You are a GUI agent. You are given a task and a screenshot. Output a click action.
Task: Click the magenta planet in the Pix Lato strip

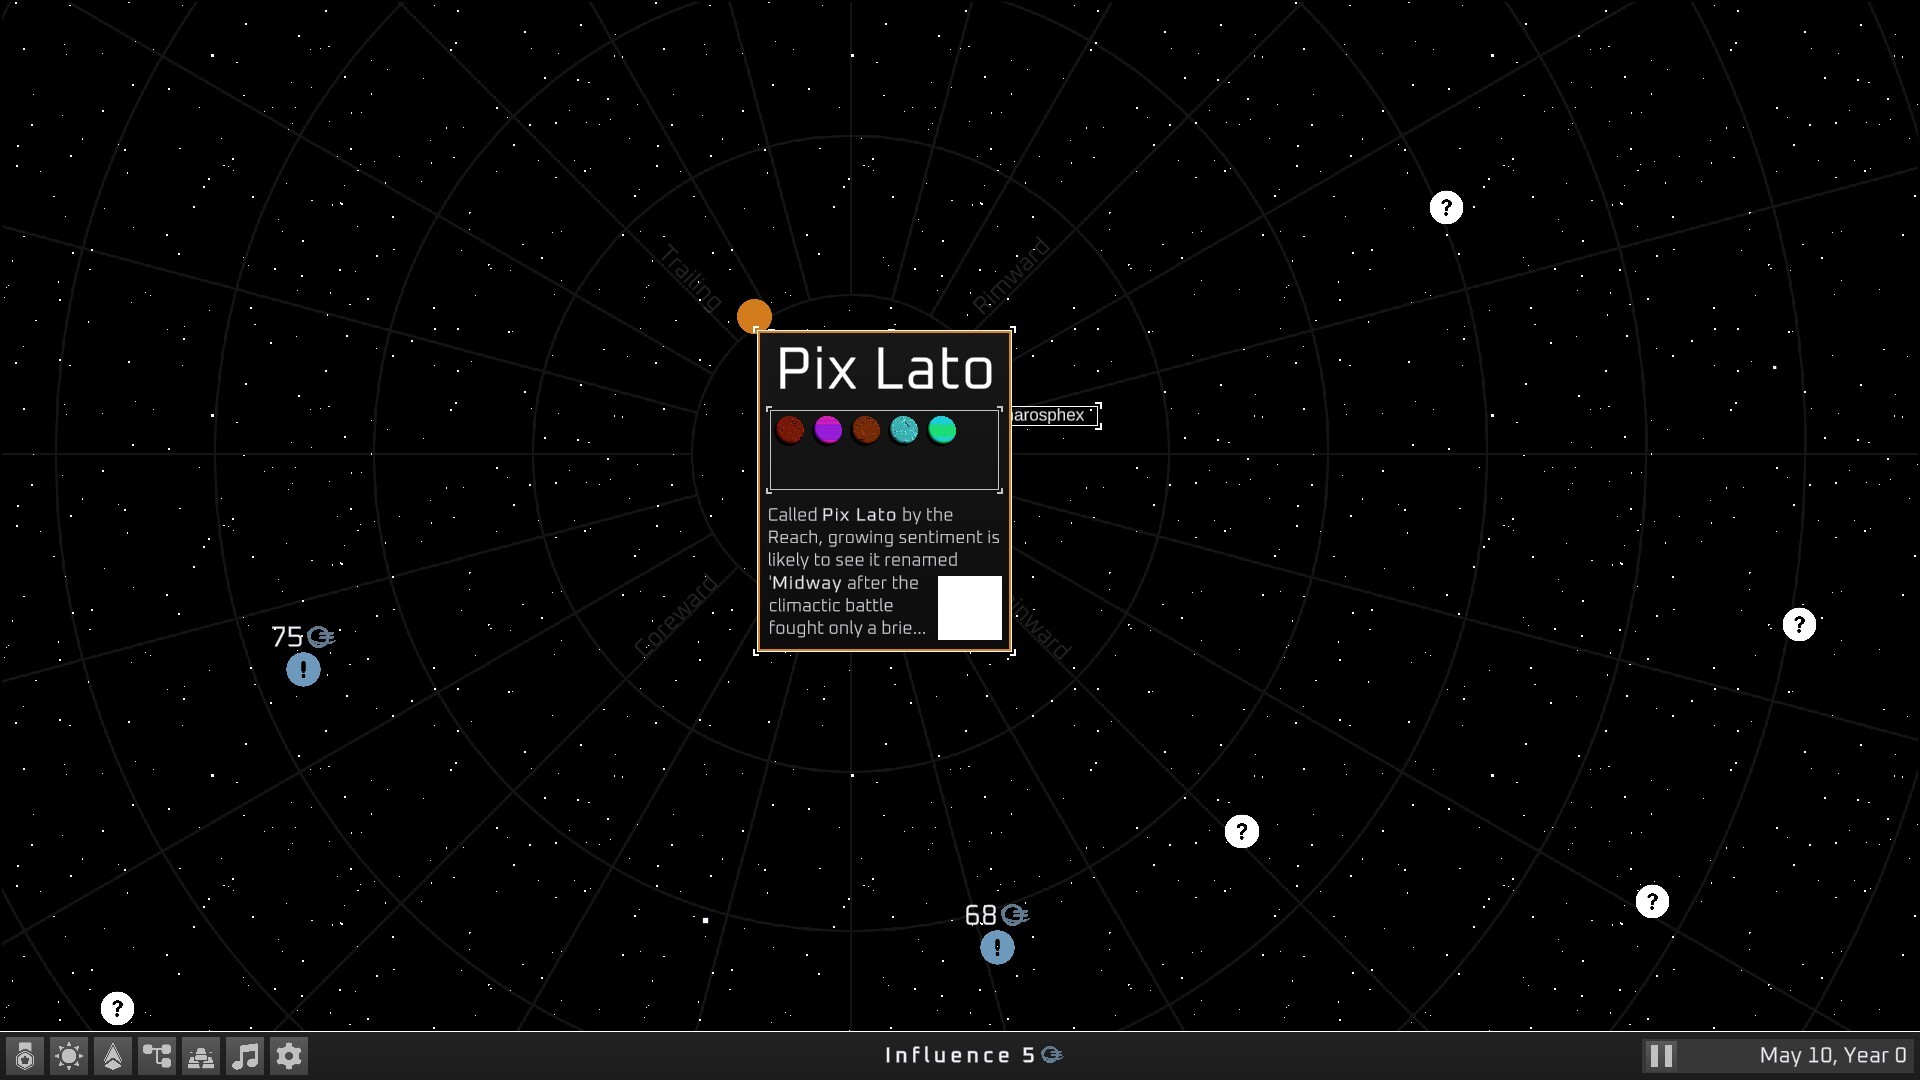coord(829,430)
